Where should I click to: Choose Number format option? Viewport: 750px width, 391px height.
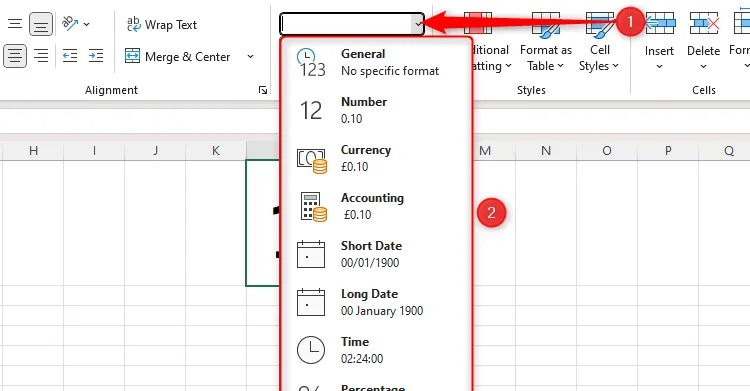(x=376, y=110)
